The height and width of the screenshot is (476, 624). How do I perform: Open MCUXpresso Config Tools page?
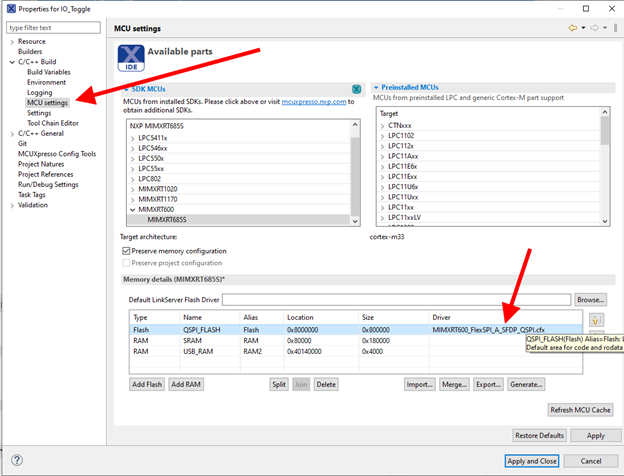coord(57,154)
